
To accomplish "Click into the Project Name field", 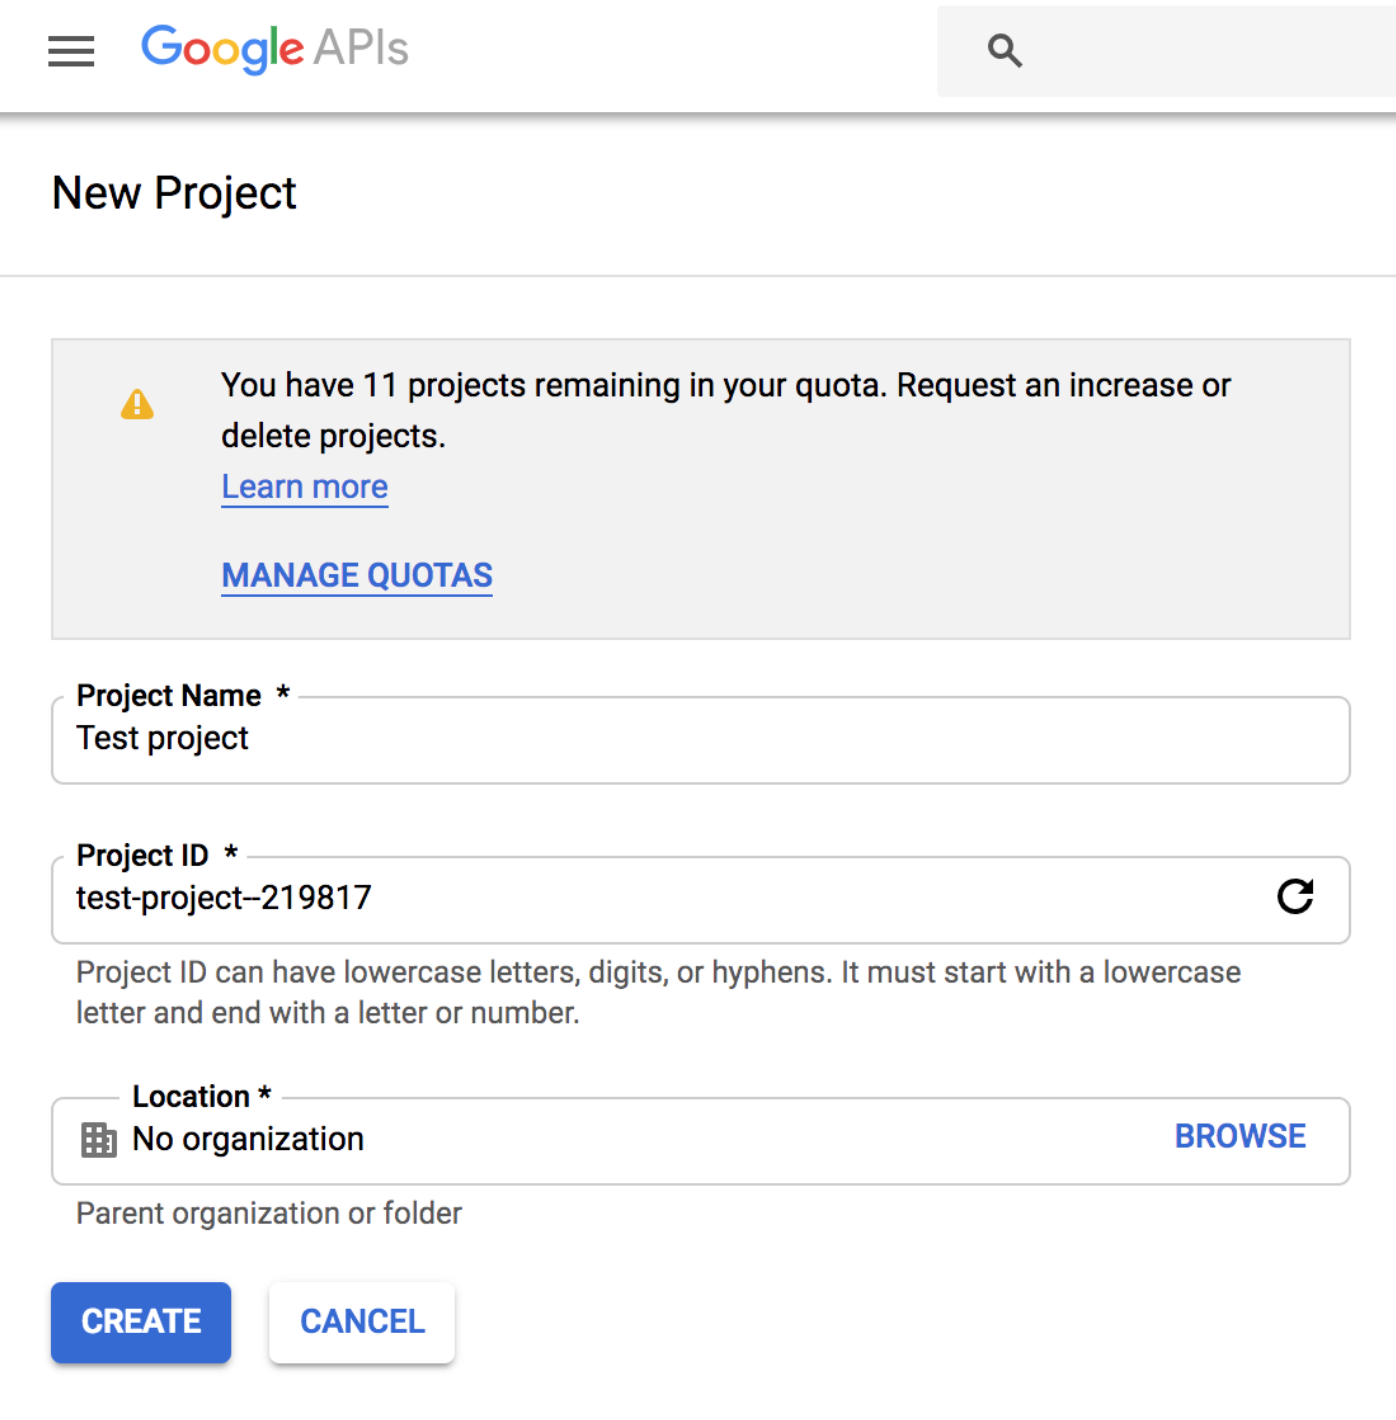I will 700,739.
